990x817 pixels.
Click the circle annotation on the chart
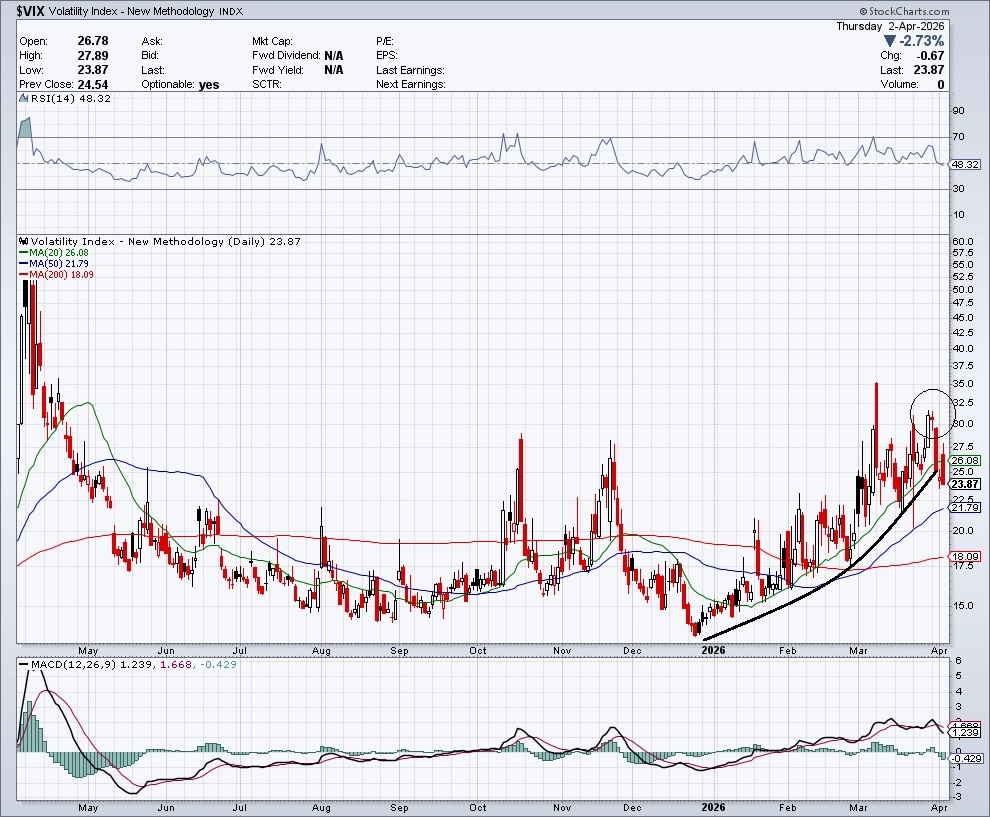coord(932,410)
